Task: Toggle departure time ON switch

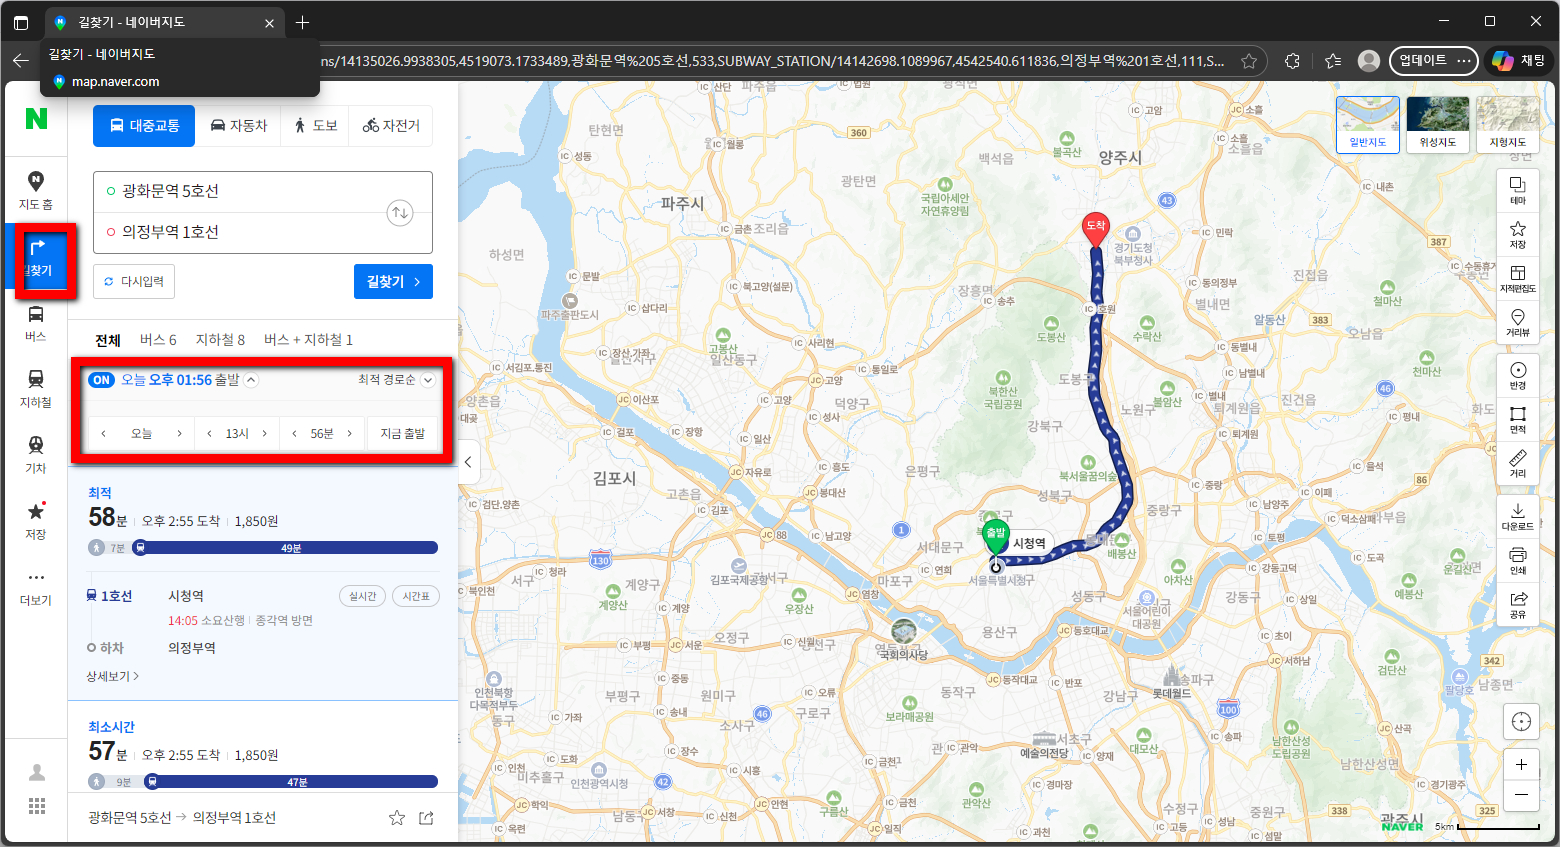Action: [x=101, y=380]
